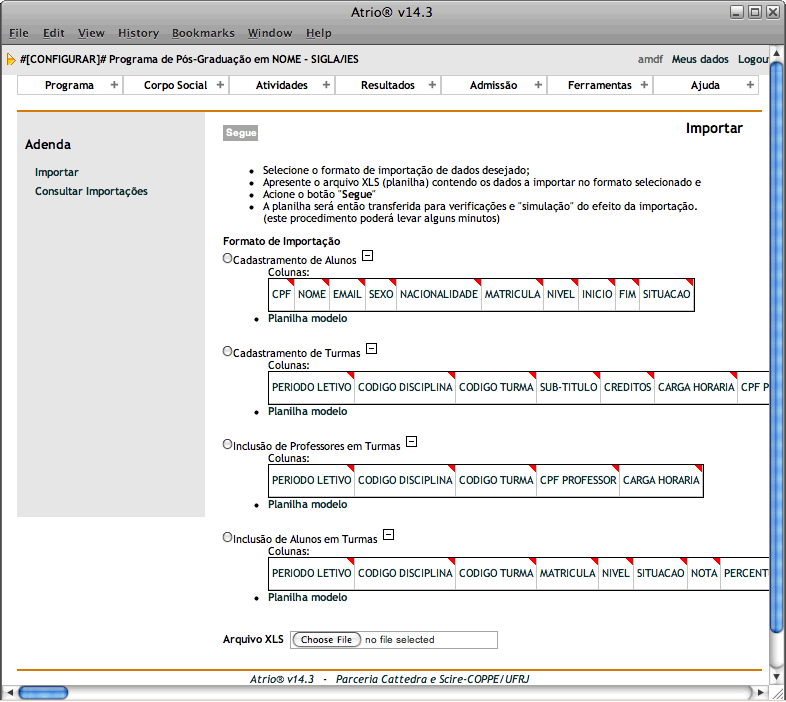Open the Bookmarks menu
786x702 pixels.
[x=203, y=33]
